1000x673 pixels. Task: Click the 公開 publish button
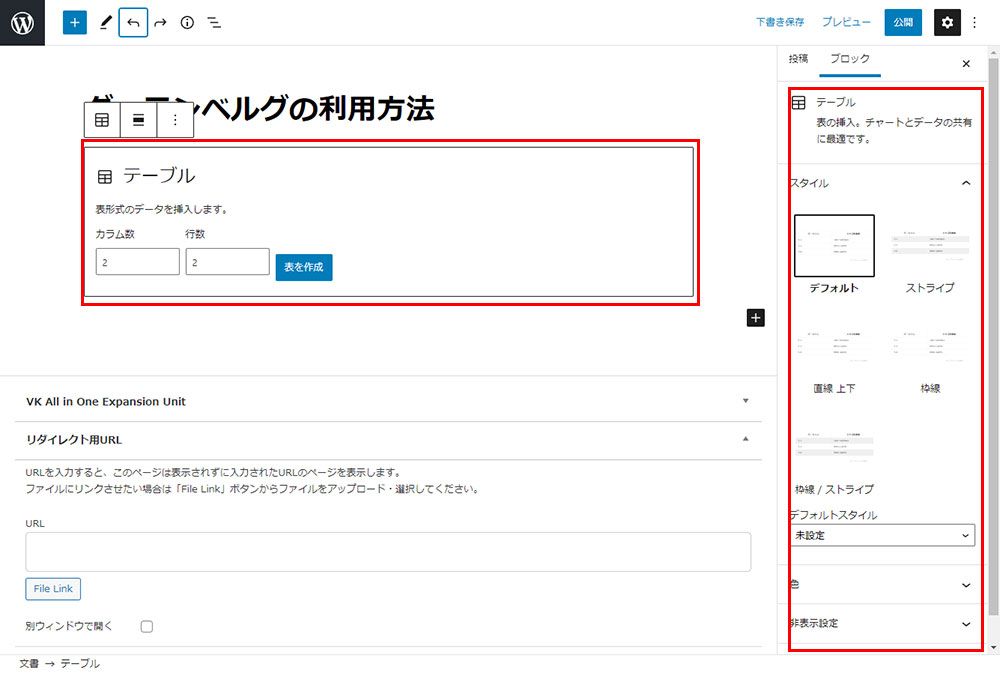(903, 22)
